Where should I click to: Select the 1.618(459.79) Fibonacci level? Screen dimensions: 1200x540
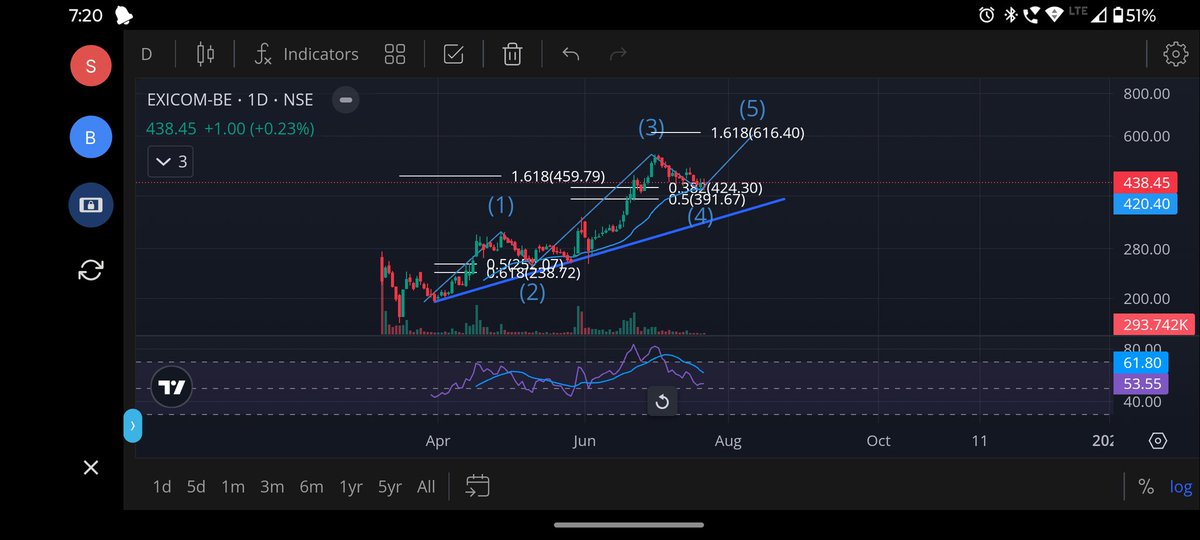(x=558, y=176)
